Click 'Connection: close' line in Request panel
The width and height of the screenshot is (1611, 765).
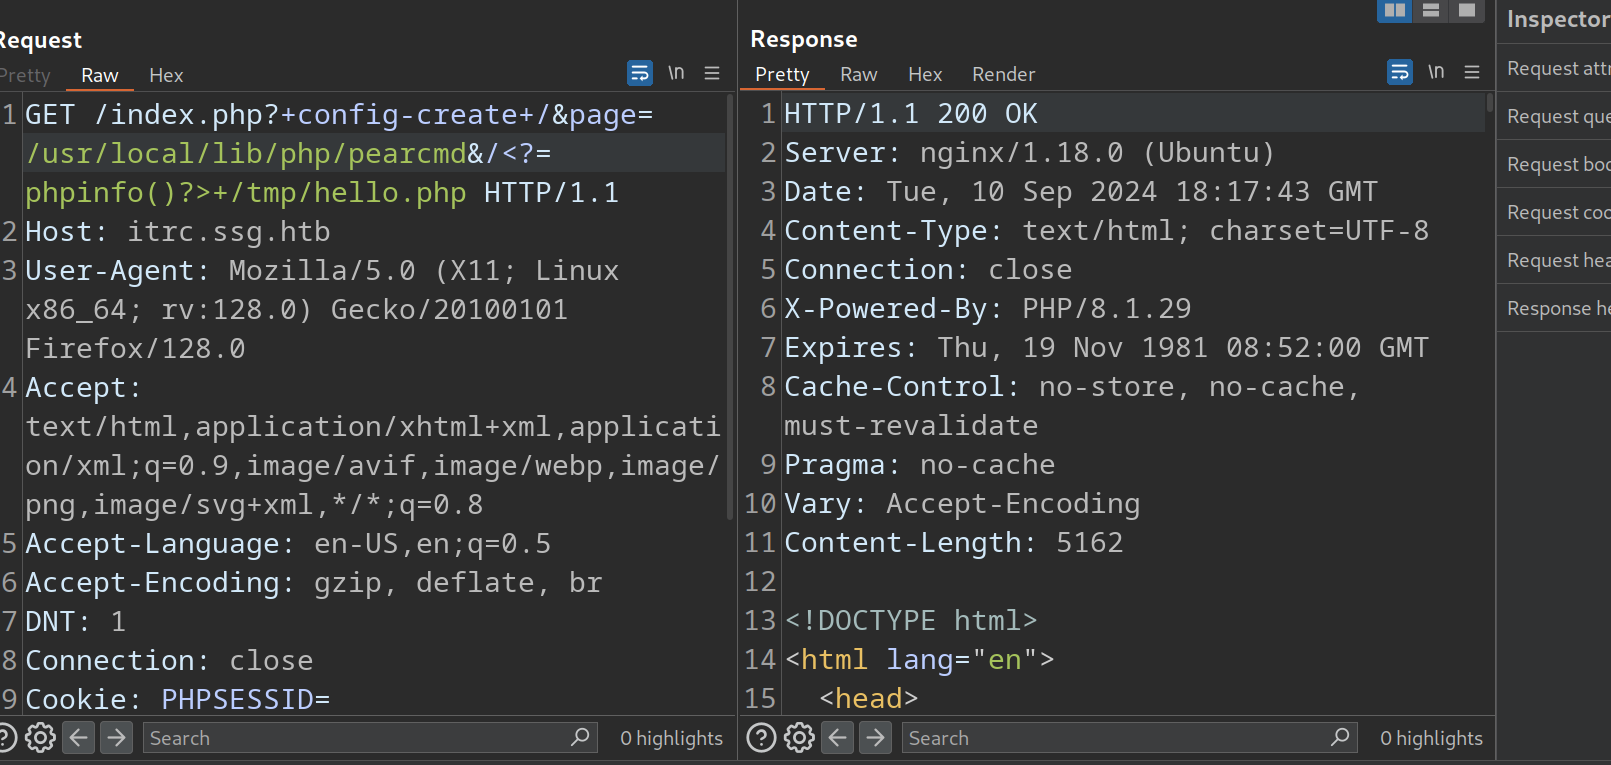coord(169,661)
